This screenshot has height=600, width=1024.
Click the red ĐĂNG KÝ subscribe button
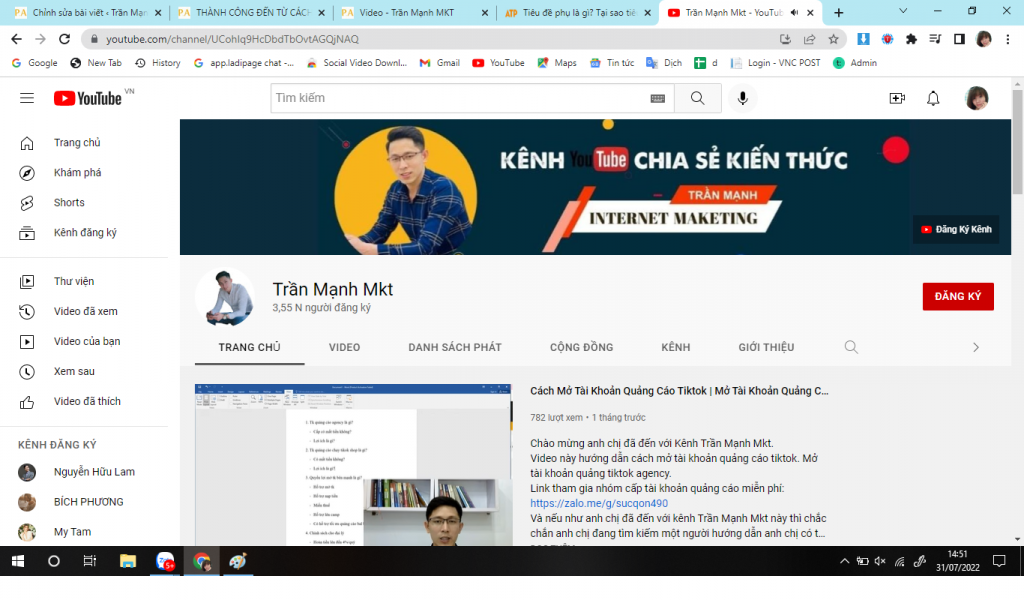(957, 296)
